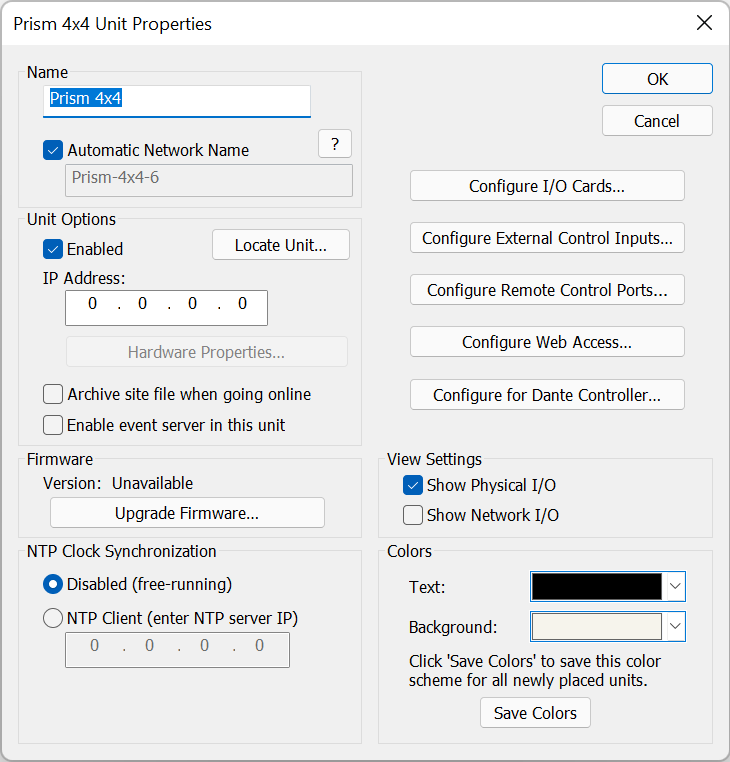Open Configure for Dante Controller
Screen dimensions: 730x762
(547, 395)
